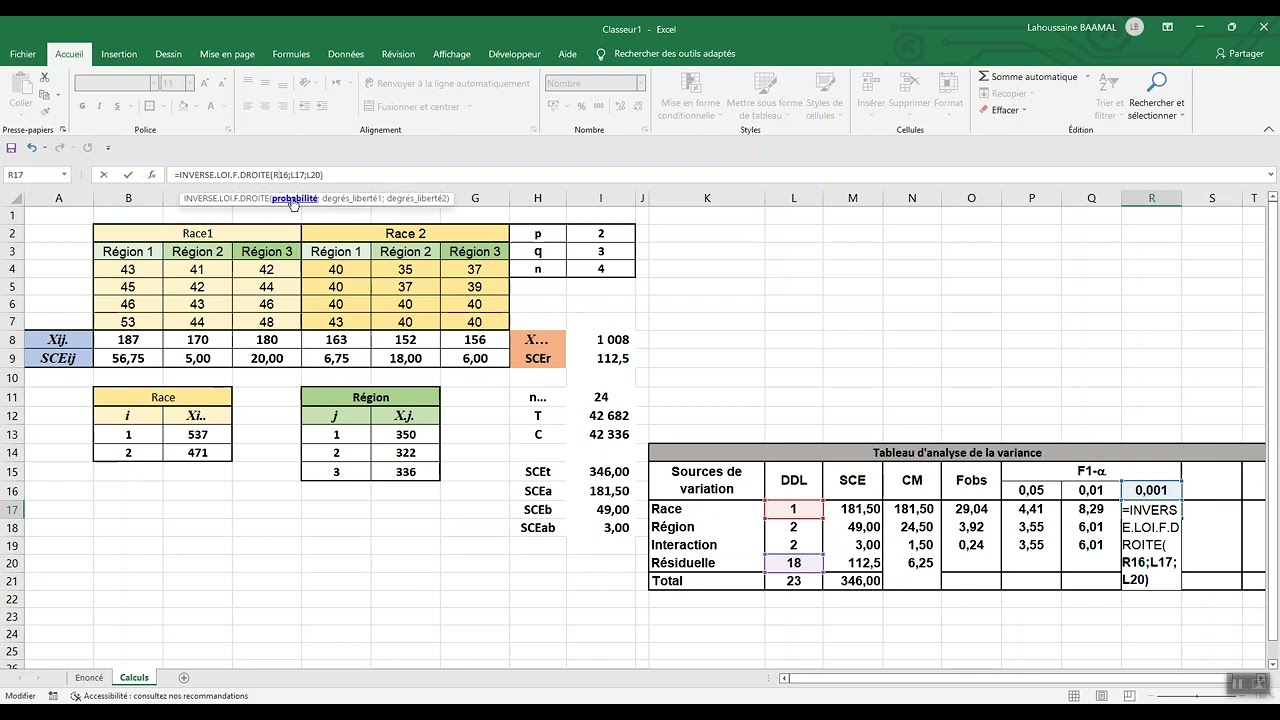Click the Cut scissors icon
Viewport: 1280px width, 720px height.
click(x=45, y=77)
